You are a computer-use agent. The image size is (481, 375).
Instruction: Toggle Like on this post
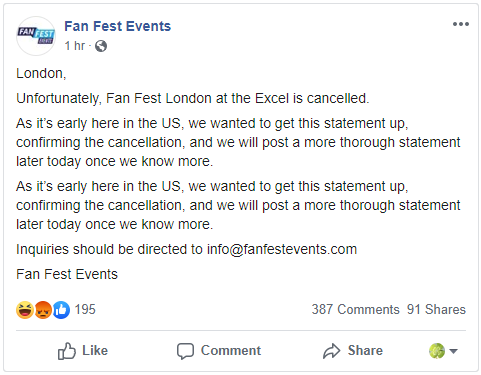pos(83,351)
